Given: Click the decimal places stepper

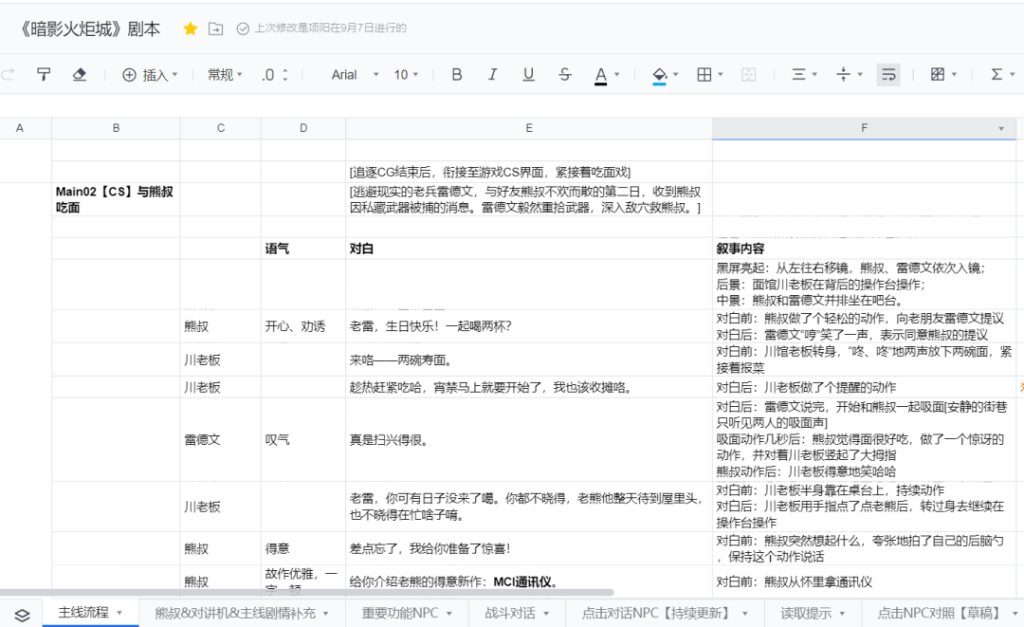Looking at the screenshot, I should pyautogui.click(x=285, y=74).
